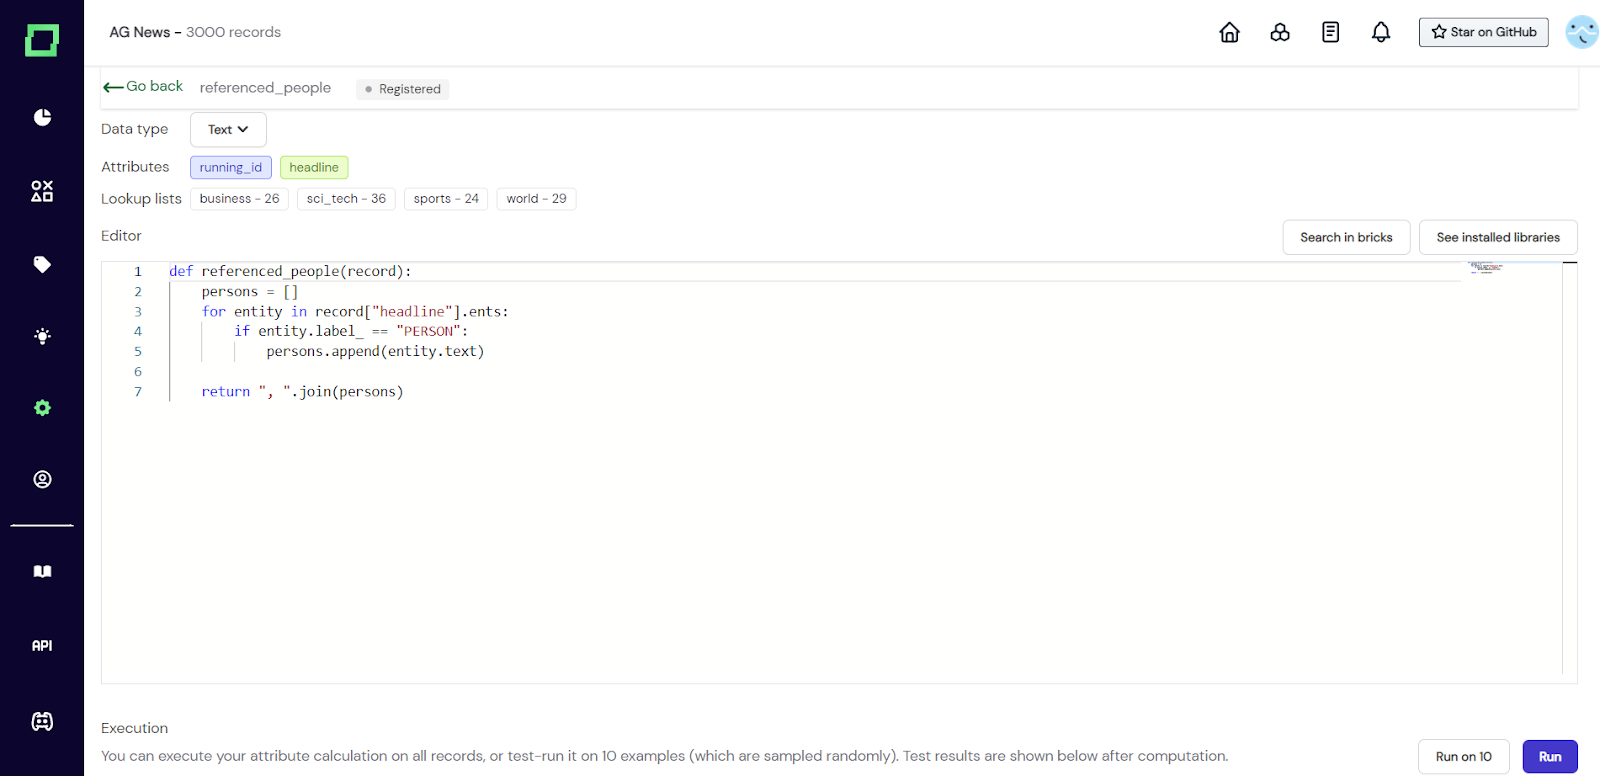Click the world - 29 lookup list
The image size is (1600, 776).
pyautogui.click(x=536, y=199)
